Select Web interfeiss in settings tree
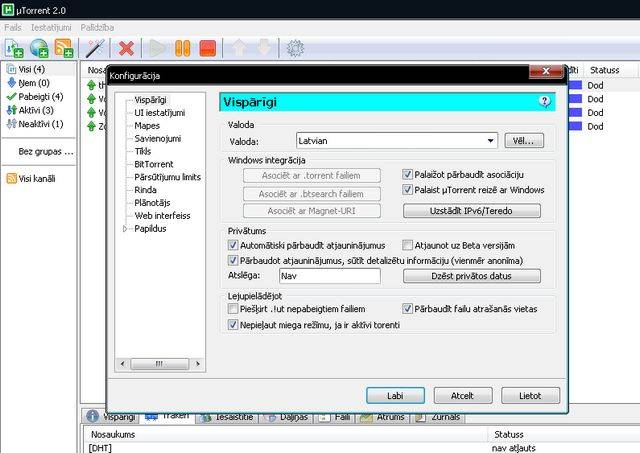This screenshot has height=453, width=640. point(162,216)
